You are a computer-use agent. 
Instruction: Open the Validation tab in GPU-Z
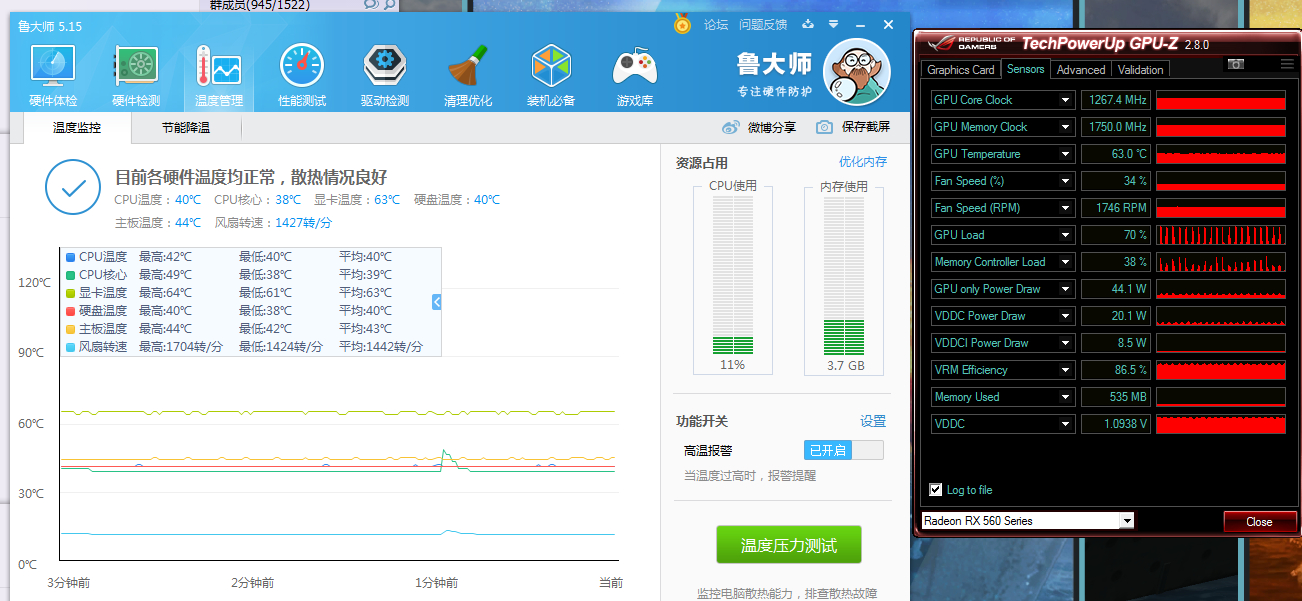pyautogui.click(x=1140, y=70)
